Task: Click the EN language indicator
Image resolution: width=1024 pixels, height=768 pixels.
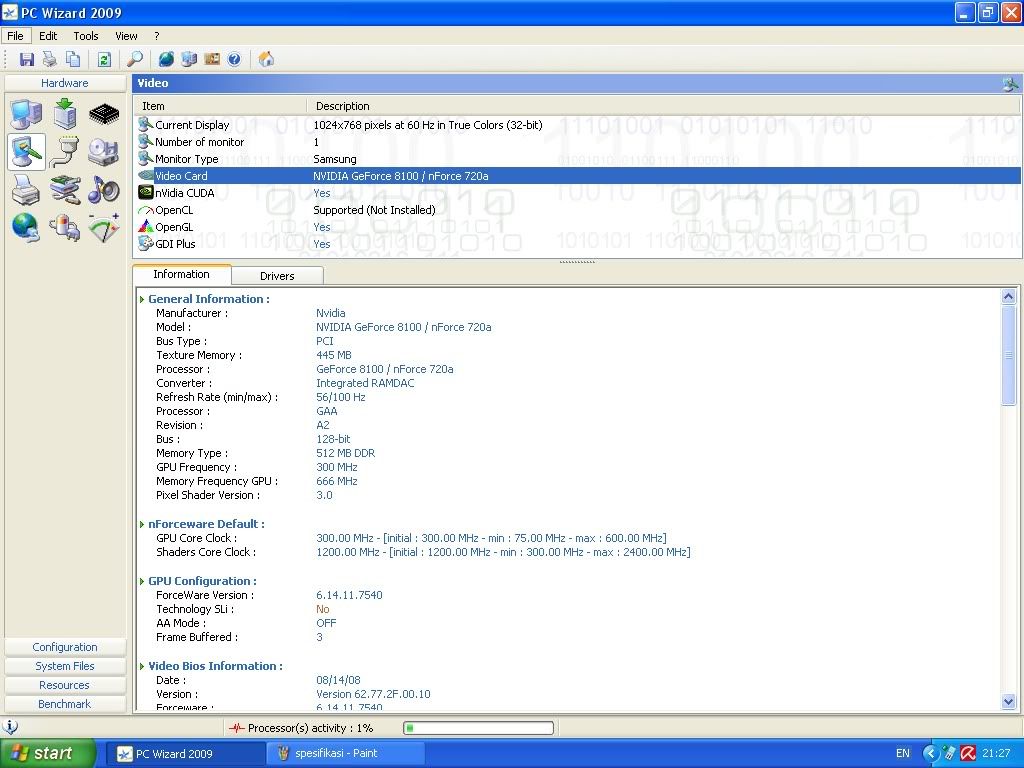Action: coord(903,753)
